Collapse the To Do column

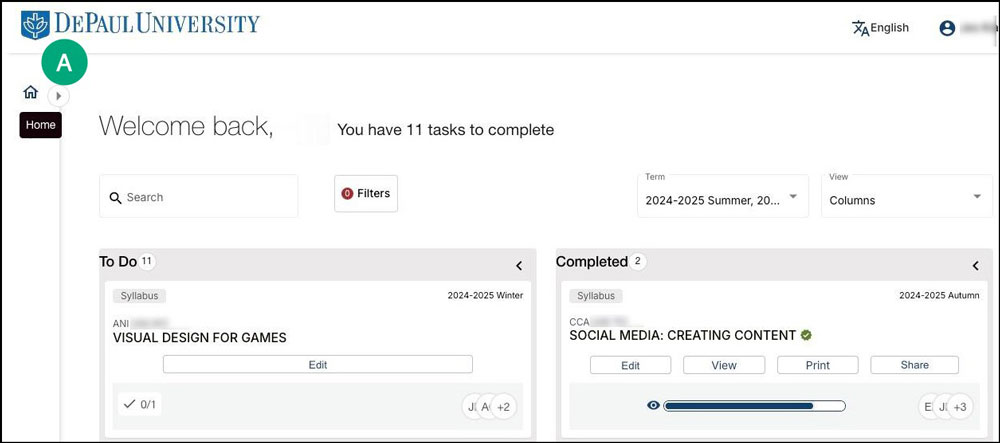518,266
